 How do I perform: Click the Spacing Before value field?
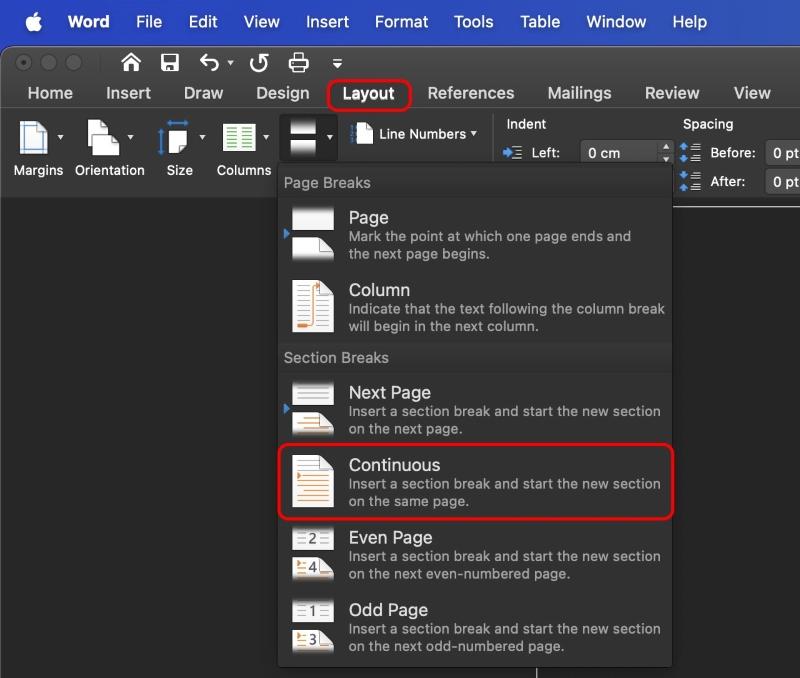click(x=783, y=153)
